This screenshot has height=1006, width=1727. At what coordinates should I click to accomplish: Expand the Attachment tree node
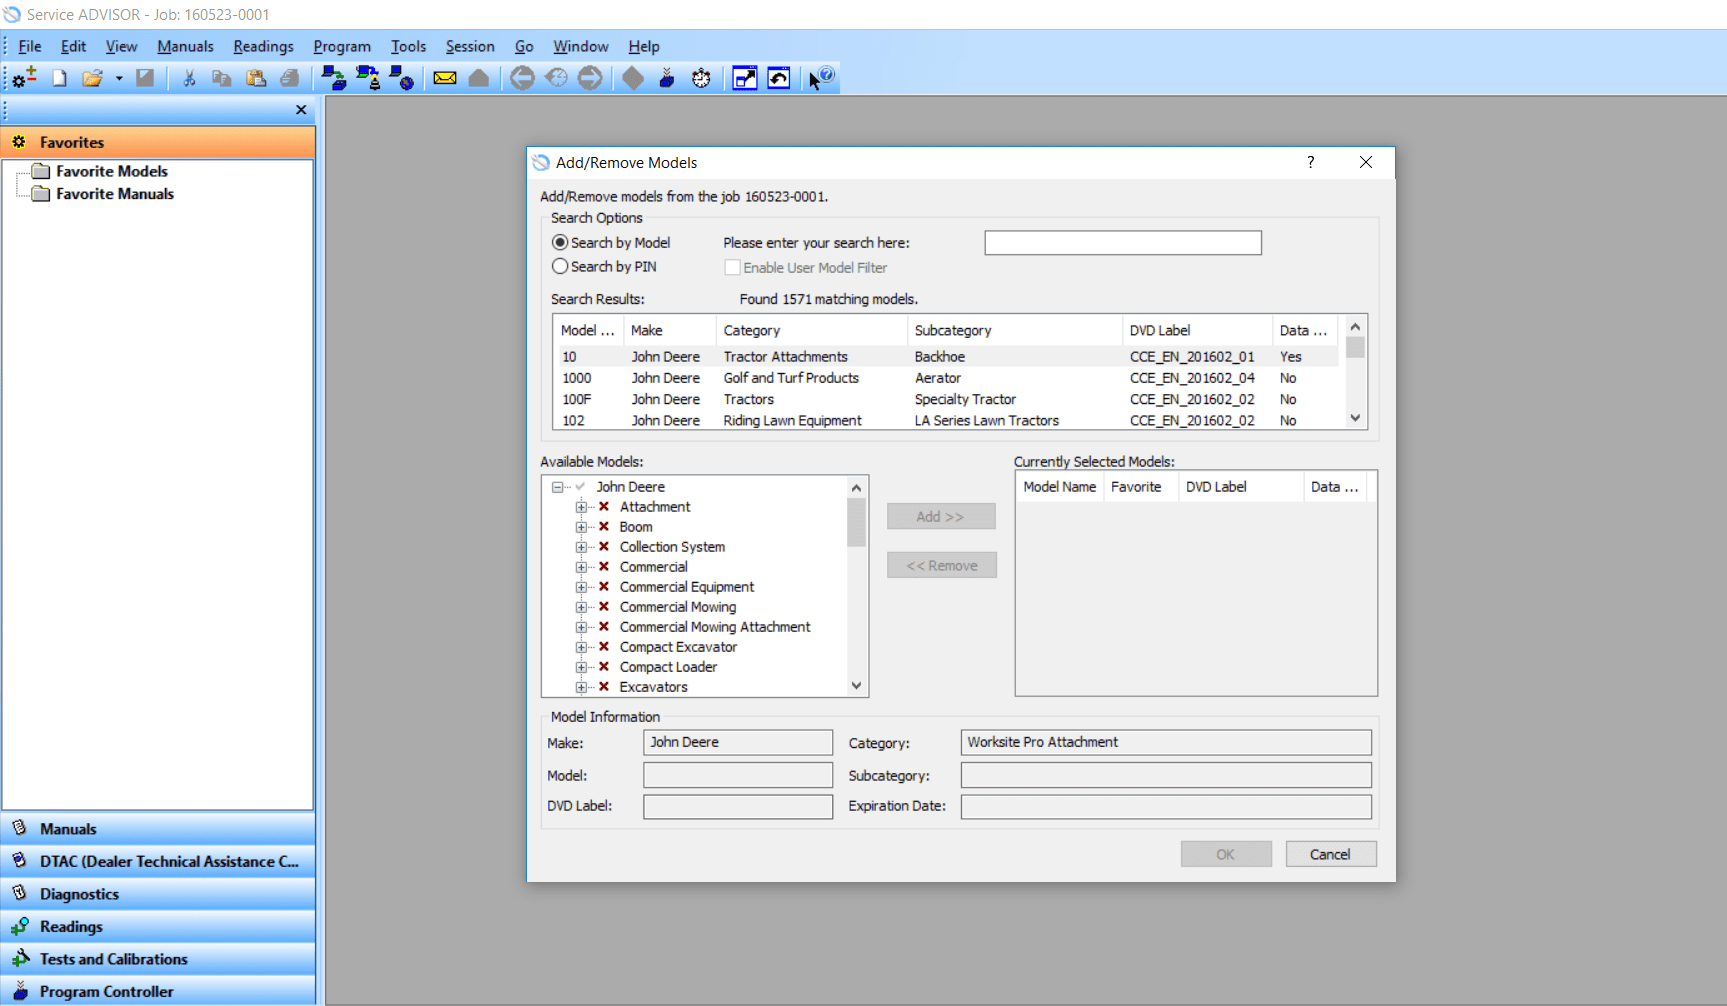[581, 507]
